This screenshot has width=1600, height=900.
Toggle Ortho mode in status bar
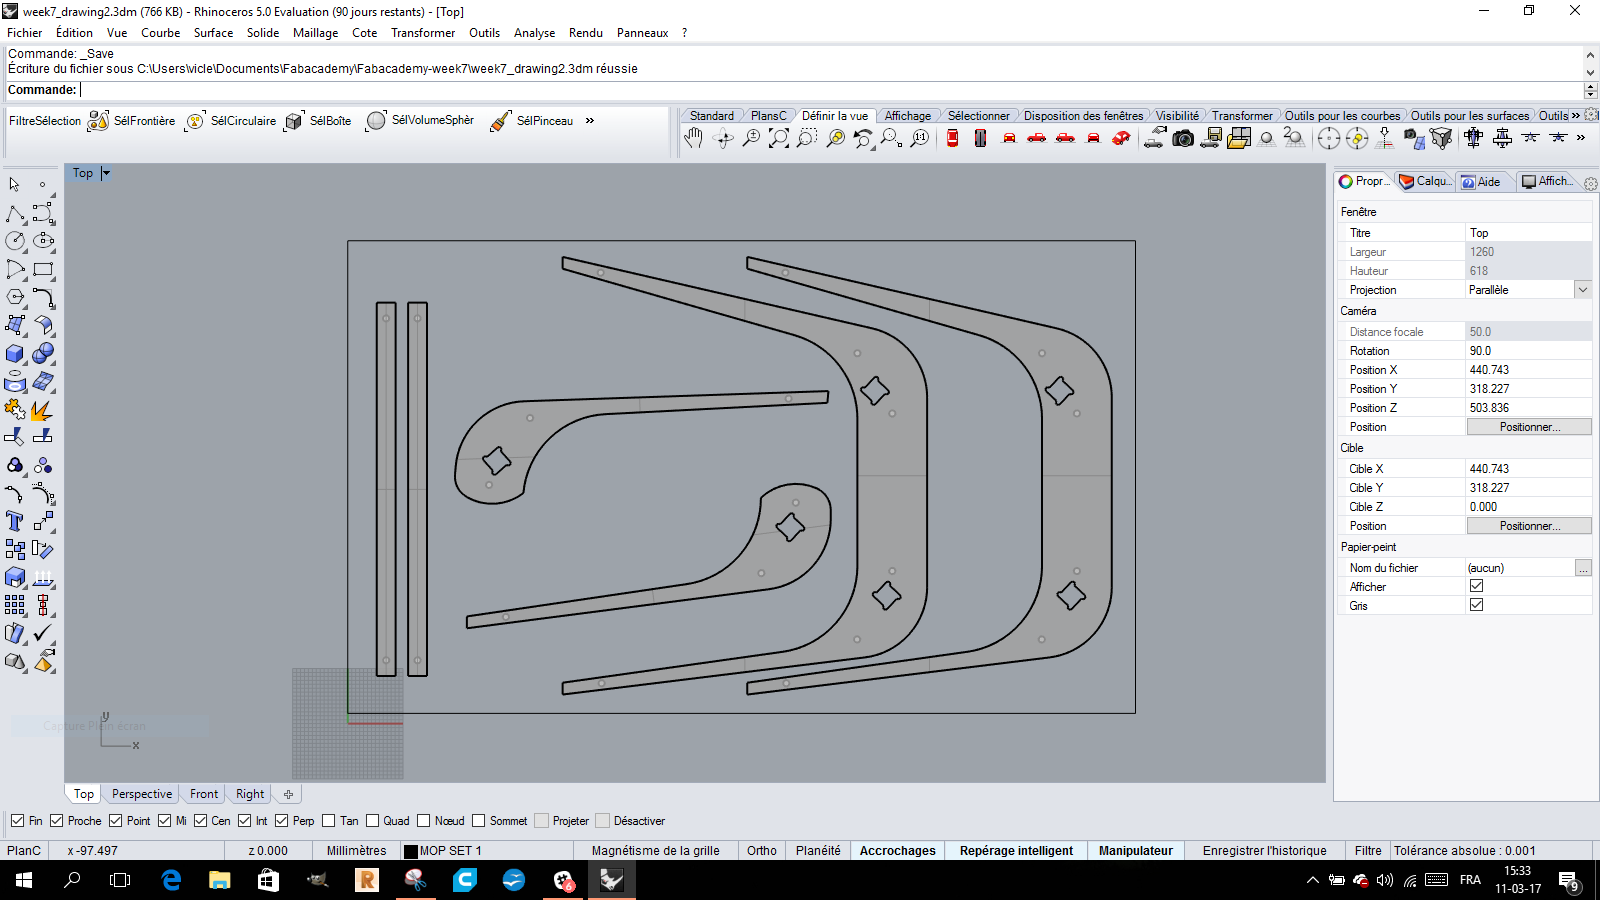click(761, 851)
